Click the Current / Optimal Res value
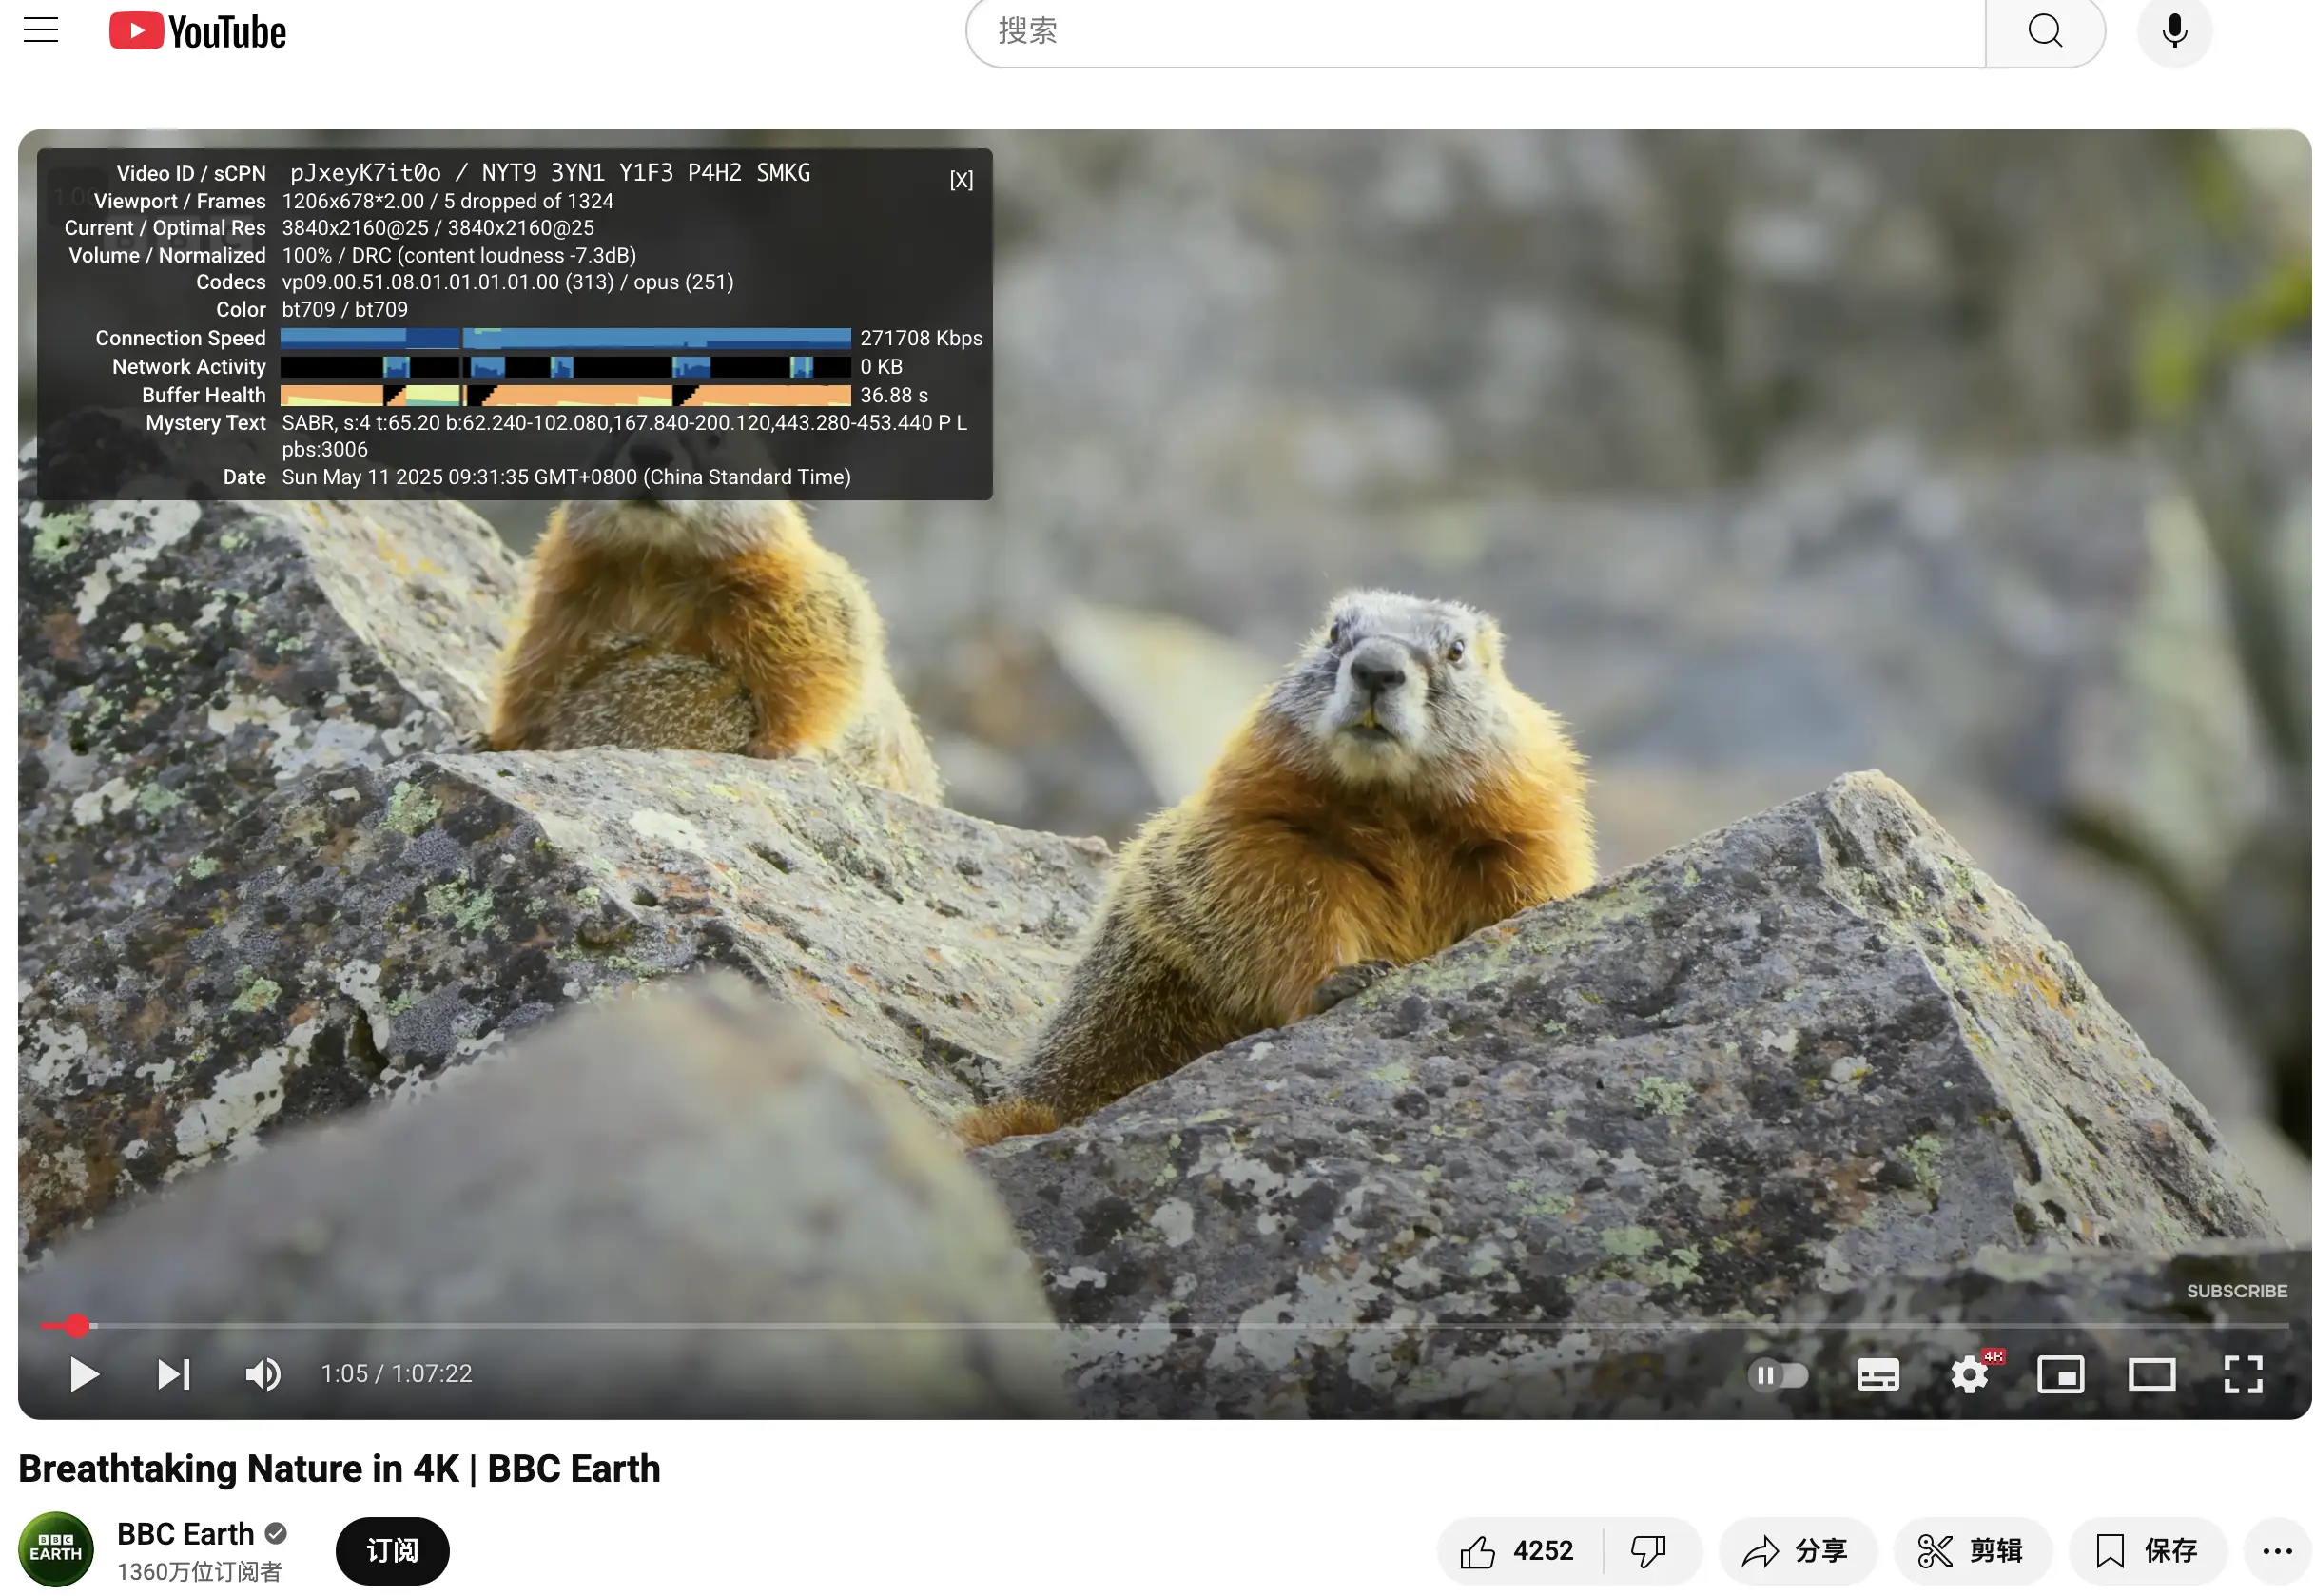Viewport: 2315px width, 1596px height. click(438, 228)
